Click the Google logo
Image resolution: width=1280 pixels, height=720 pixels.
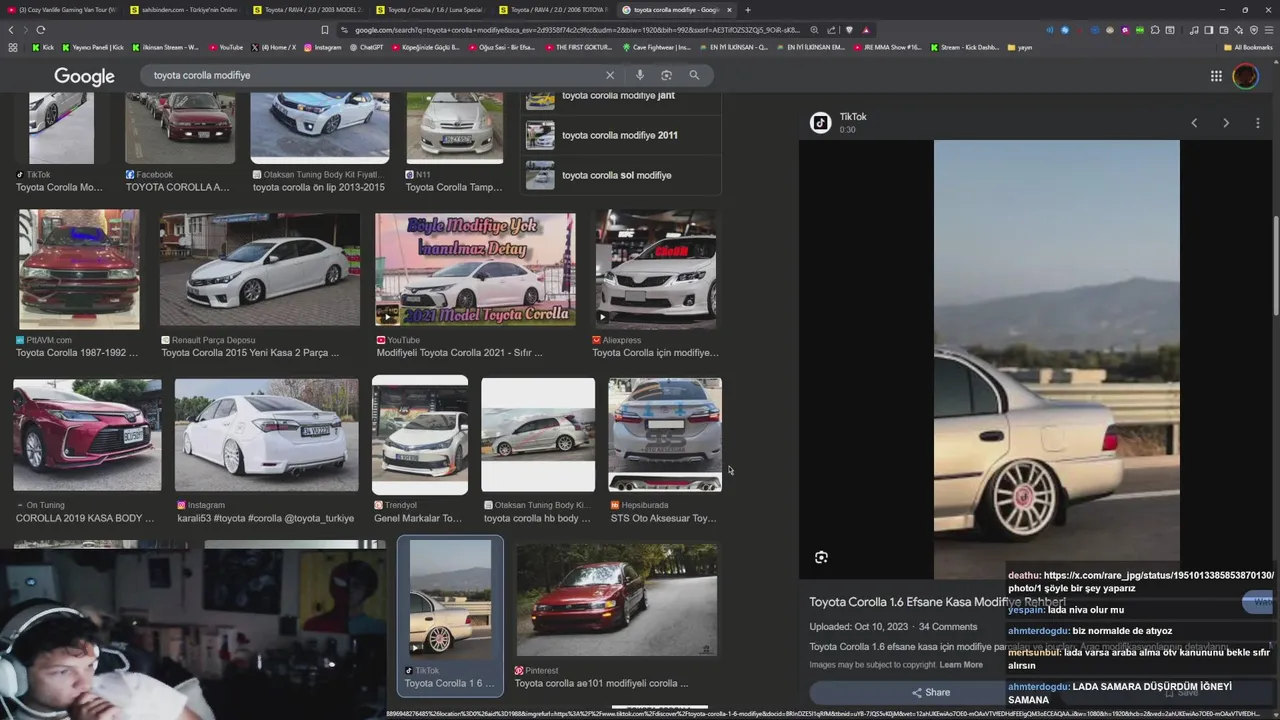84,77
